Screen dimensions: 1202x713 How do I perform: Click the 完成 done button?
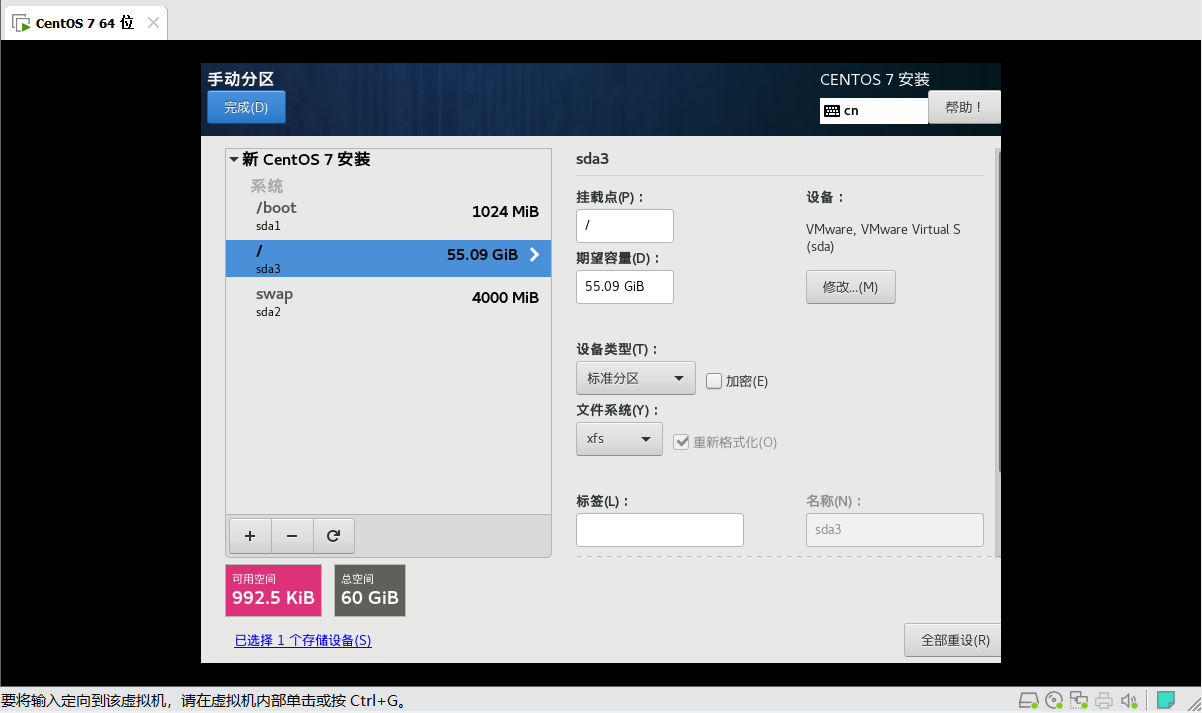click(246, 107)
